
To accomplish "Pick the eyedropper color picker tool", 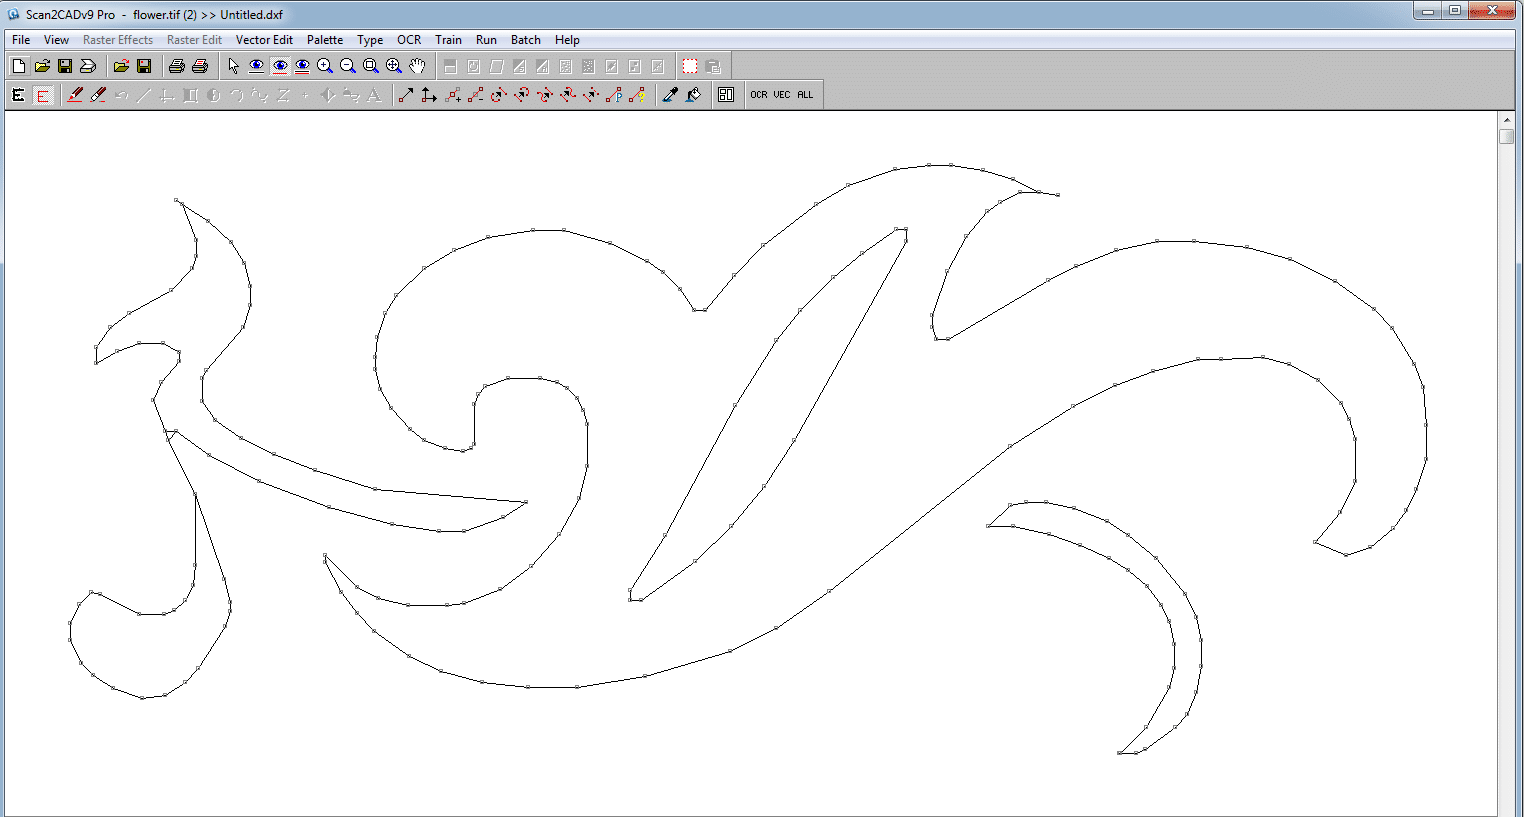I will [x=670, y=94].
